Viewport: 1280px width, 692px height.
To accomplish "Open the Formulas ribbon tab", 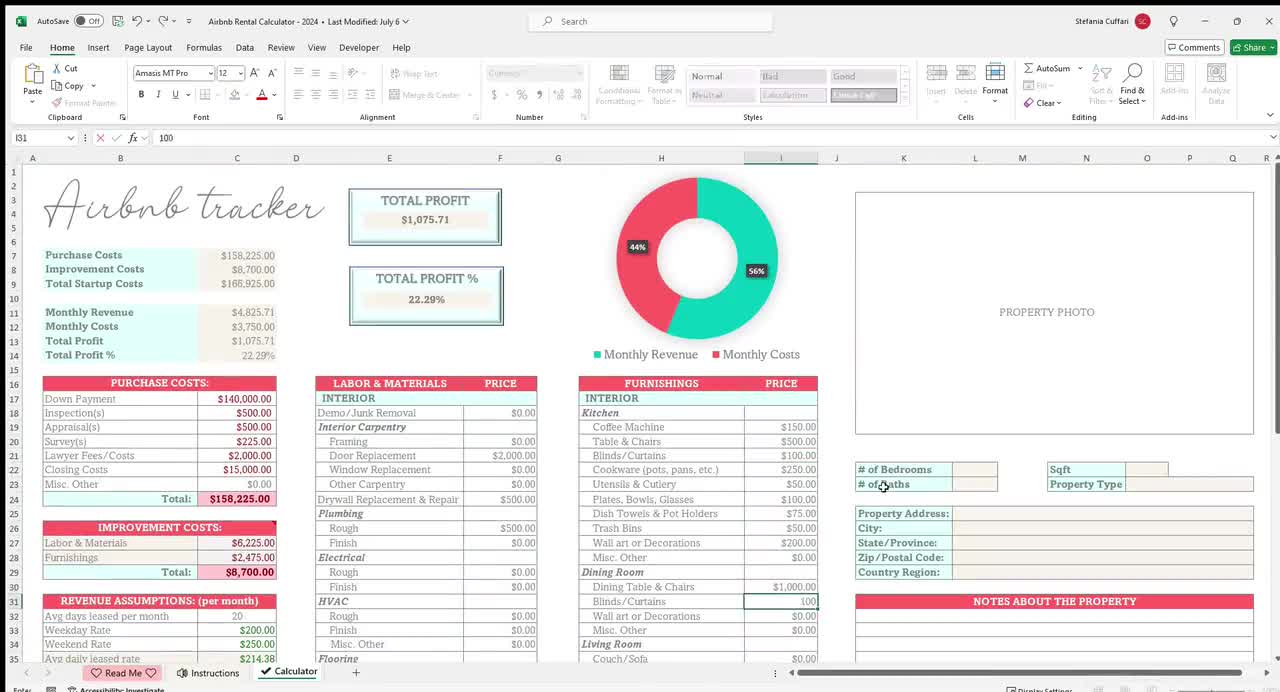I will (x=204, y=47).
